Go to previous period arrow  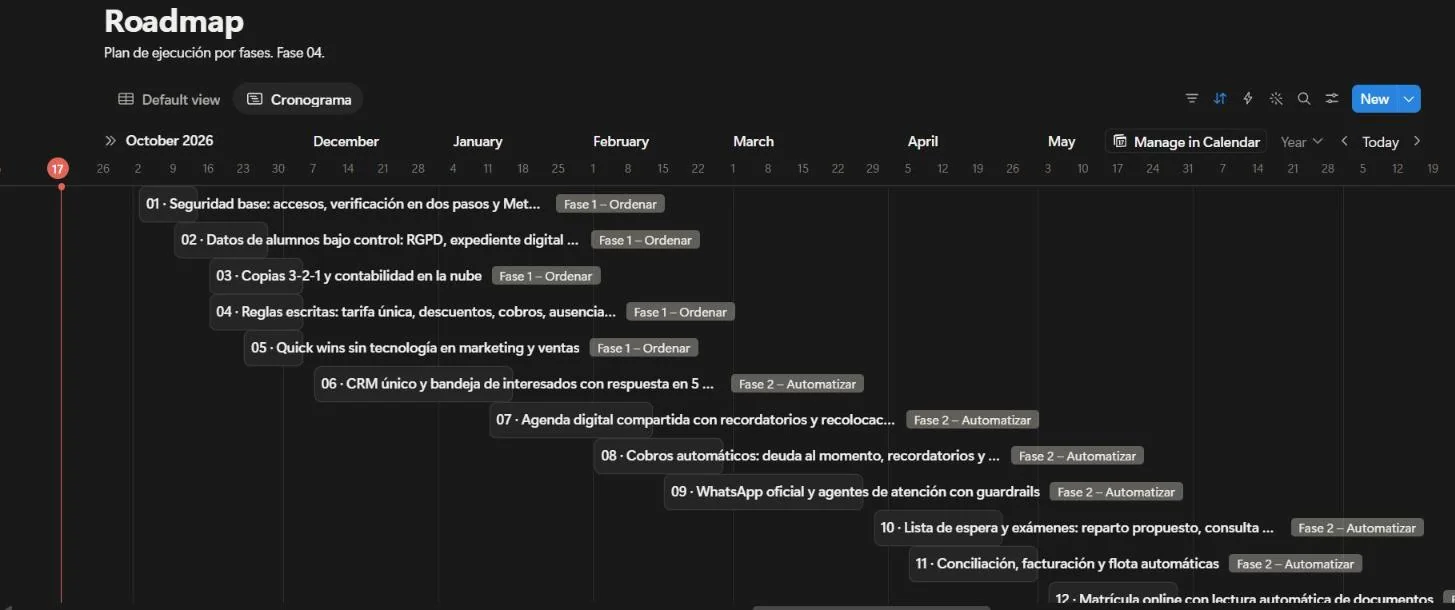[x=1345, y=141]
